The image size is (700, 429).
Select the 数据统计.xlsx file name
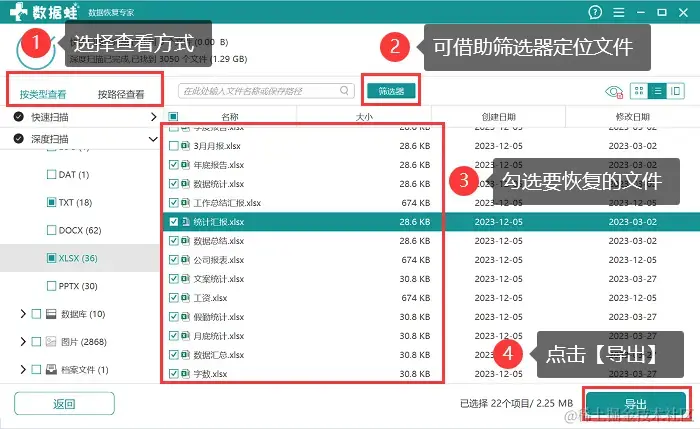pyautogui.click(x=219, y=184)
